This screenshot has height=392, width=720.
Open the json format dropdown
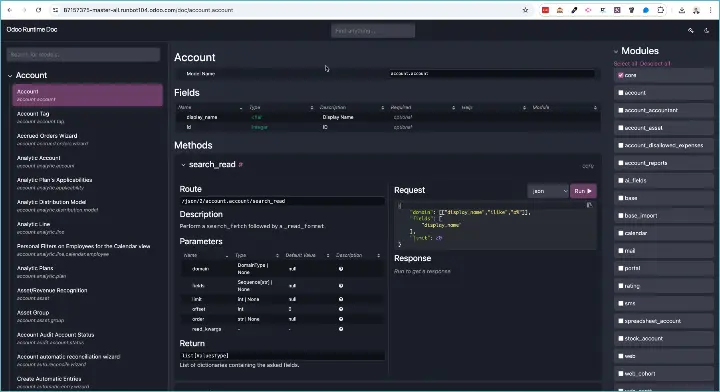click(x=548, y=191)
